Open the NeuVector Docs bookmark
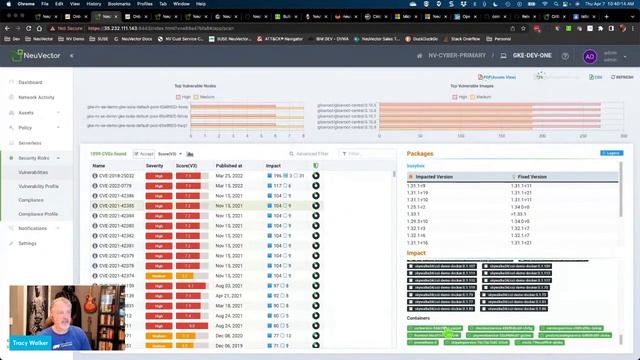This screenshot has width=640, height=360. click(133, 39)
